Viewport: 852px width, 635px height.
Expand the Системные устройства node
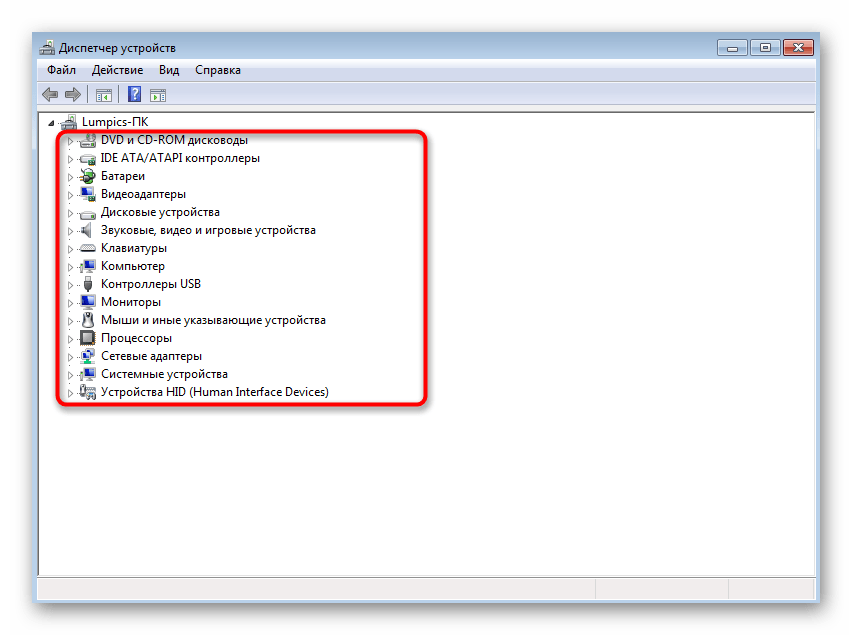pyautogui.click(x=70, y=374)
